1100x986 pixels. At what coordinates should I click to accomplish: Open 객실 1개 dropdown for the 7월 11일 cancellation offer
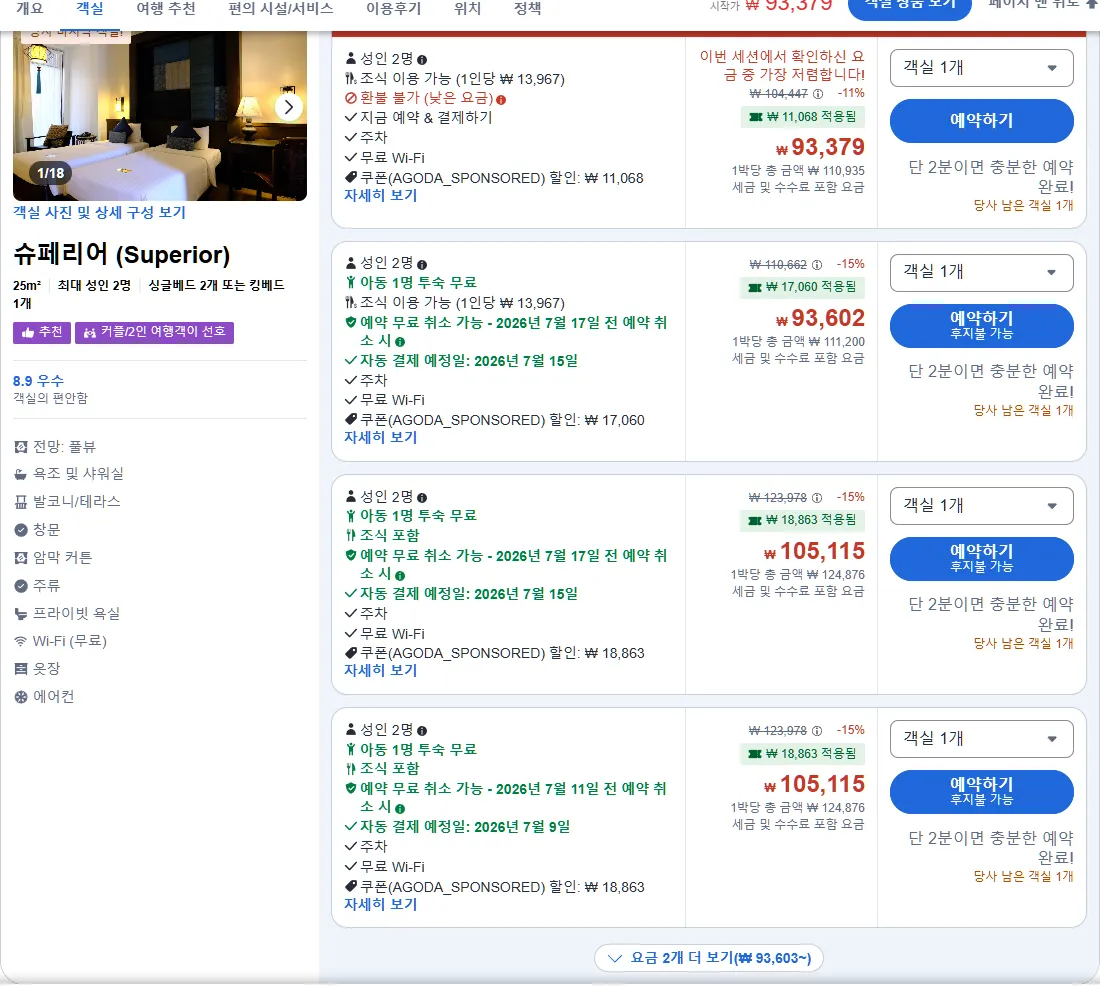click(981, 739)
